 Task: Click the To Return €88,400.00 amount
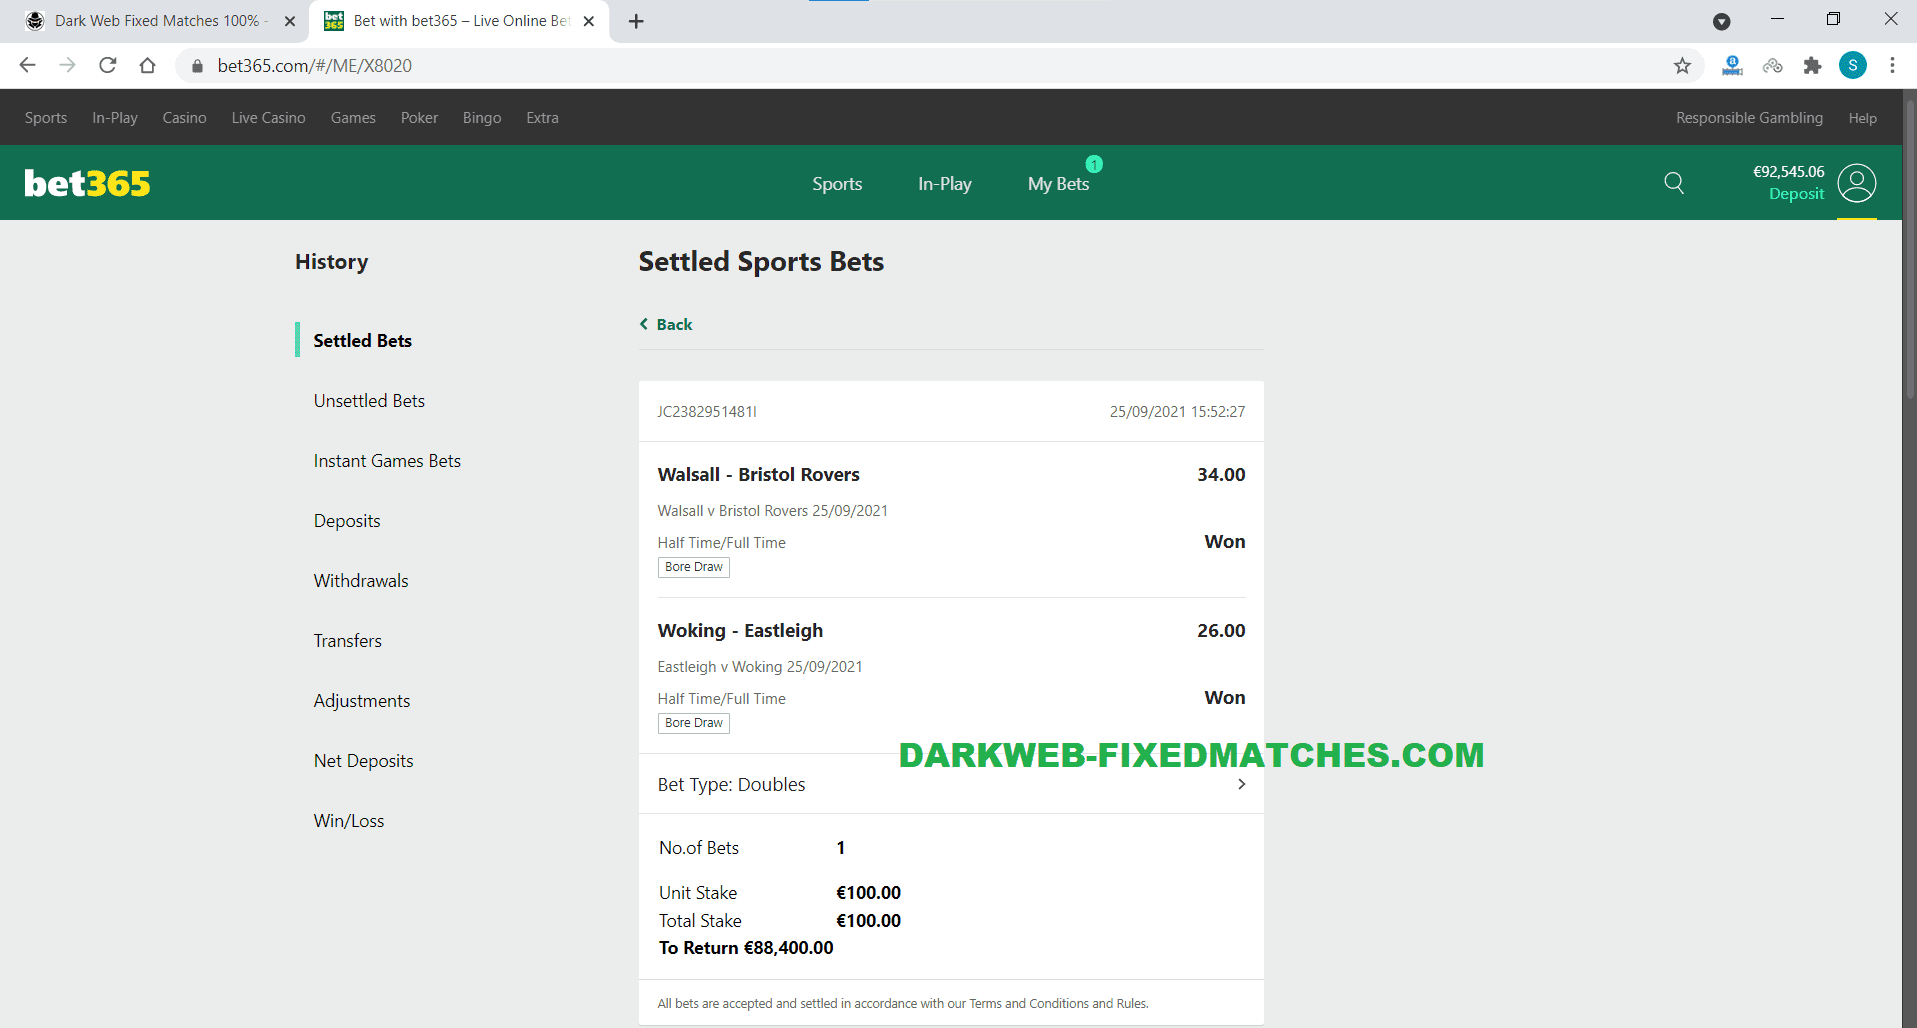tap(746, 948)
